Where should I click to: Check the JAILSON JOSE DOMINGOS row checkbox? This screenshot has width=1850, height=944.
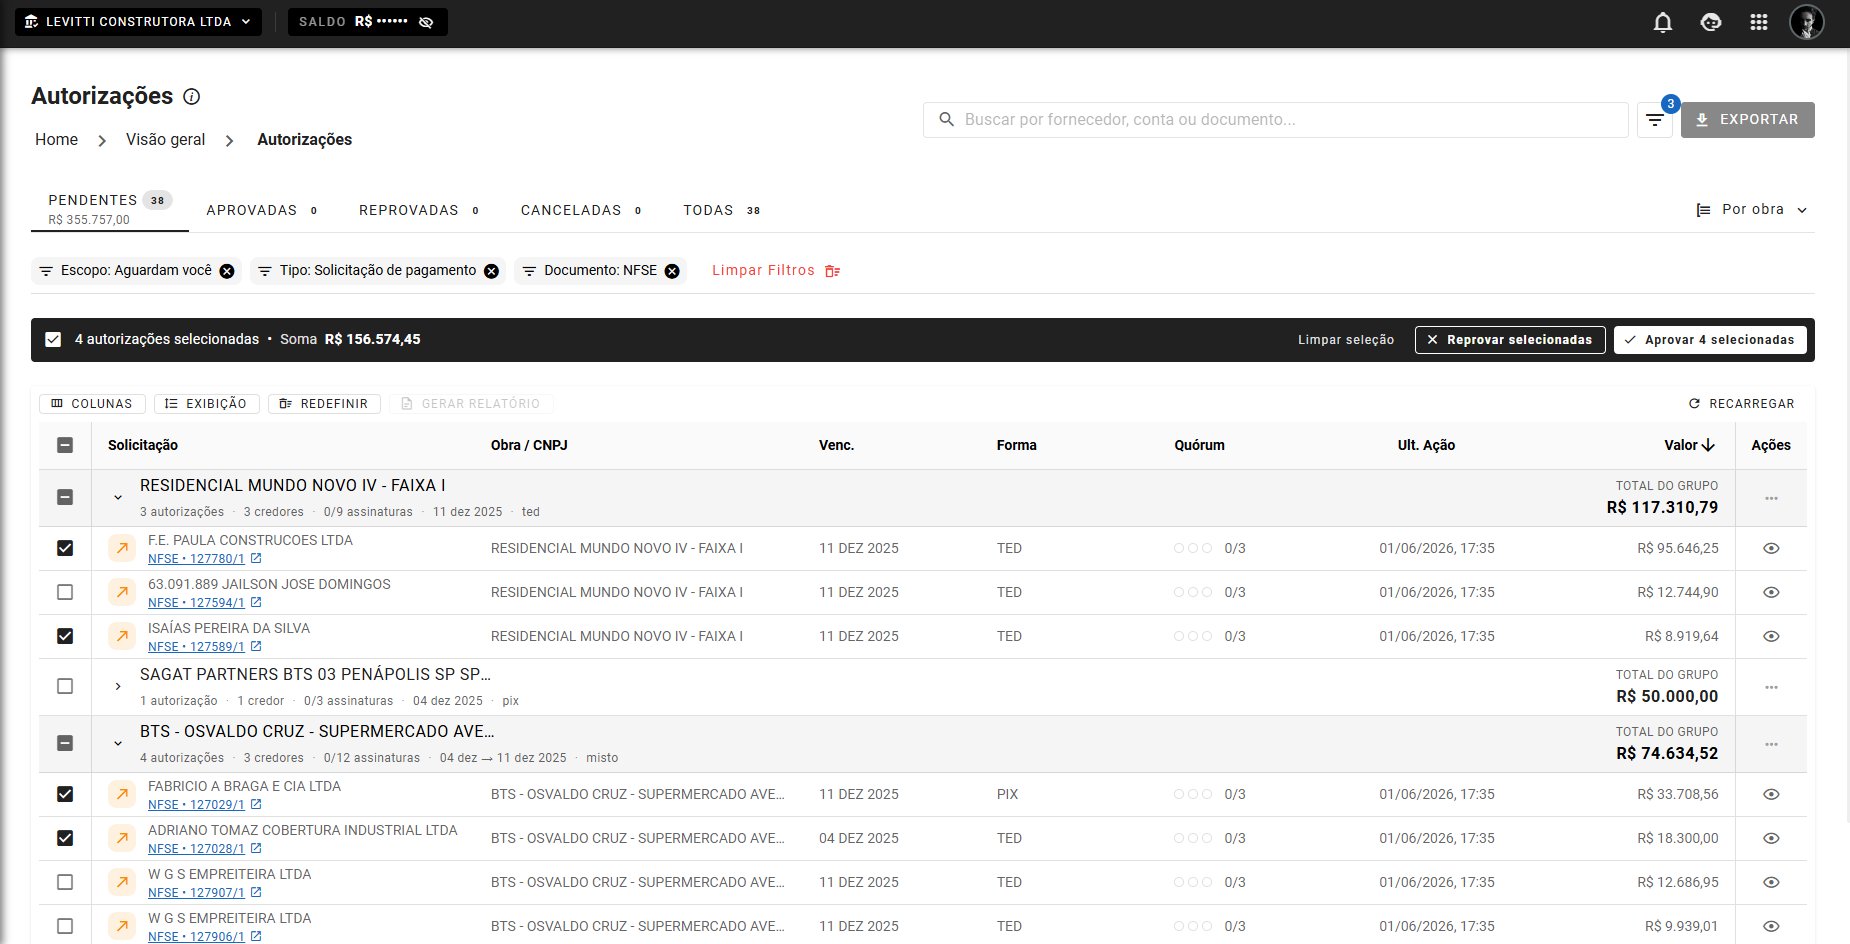click(65, 592)
